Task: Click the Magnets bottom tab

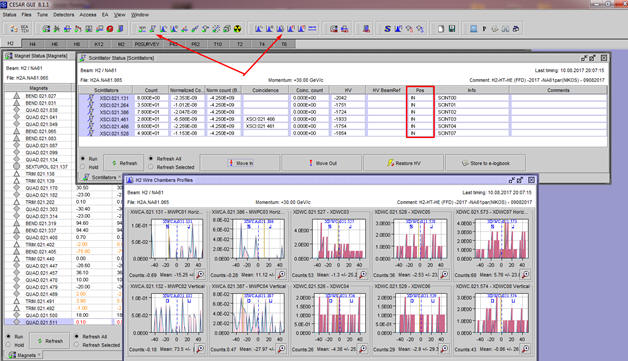Action: click(24, 355)
